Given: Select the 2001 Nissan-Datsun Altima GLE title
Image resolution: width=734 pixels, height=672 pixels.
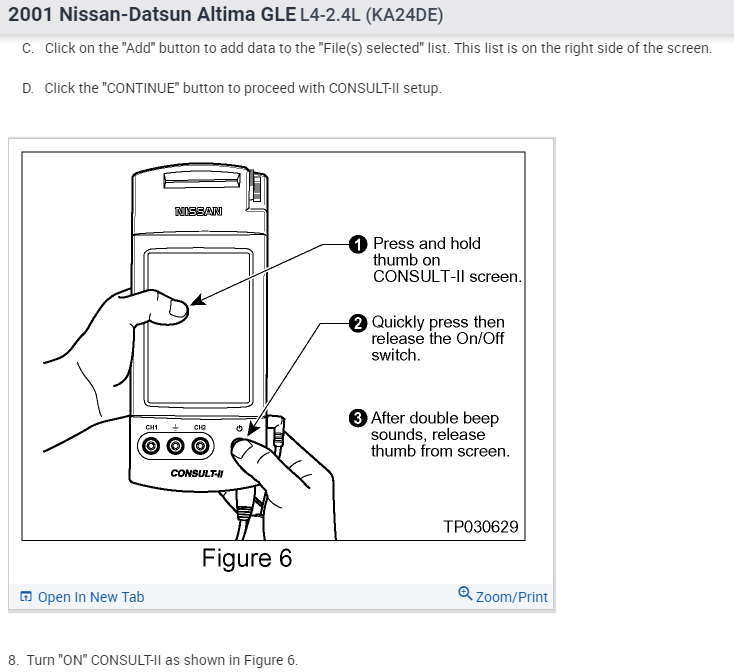Looking at the screenshot, I should [x=152, y=15].
